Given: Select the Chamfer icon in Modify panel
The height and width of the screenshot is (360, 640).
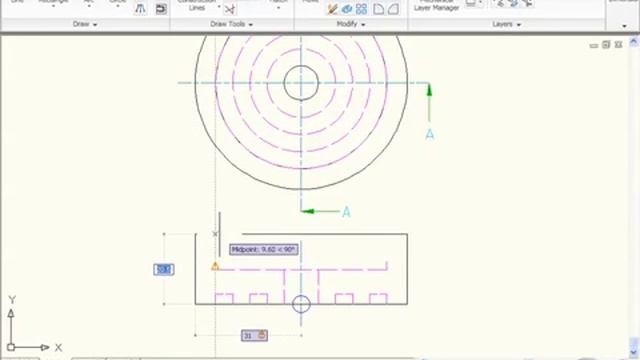Looking at the screenshot, I should (393, 9).
